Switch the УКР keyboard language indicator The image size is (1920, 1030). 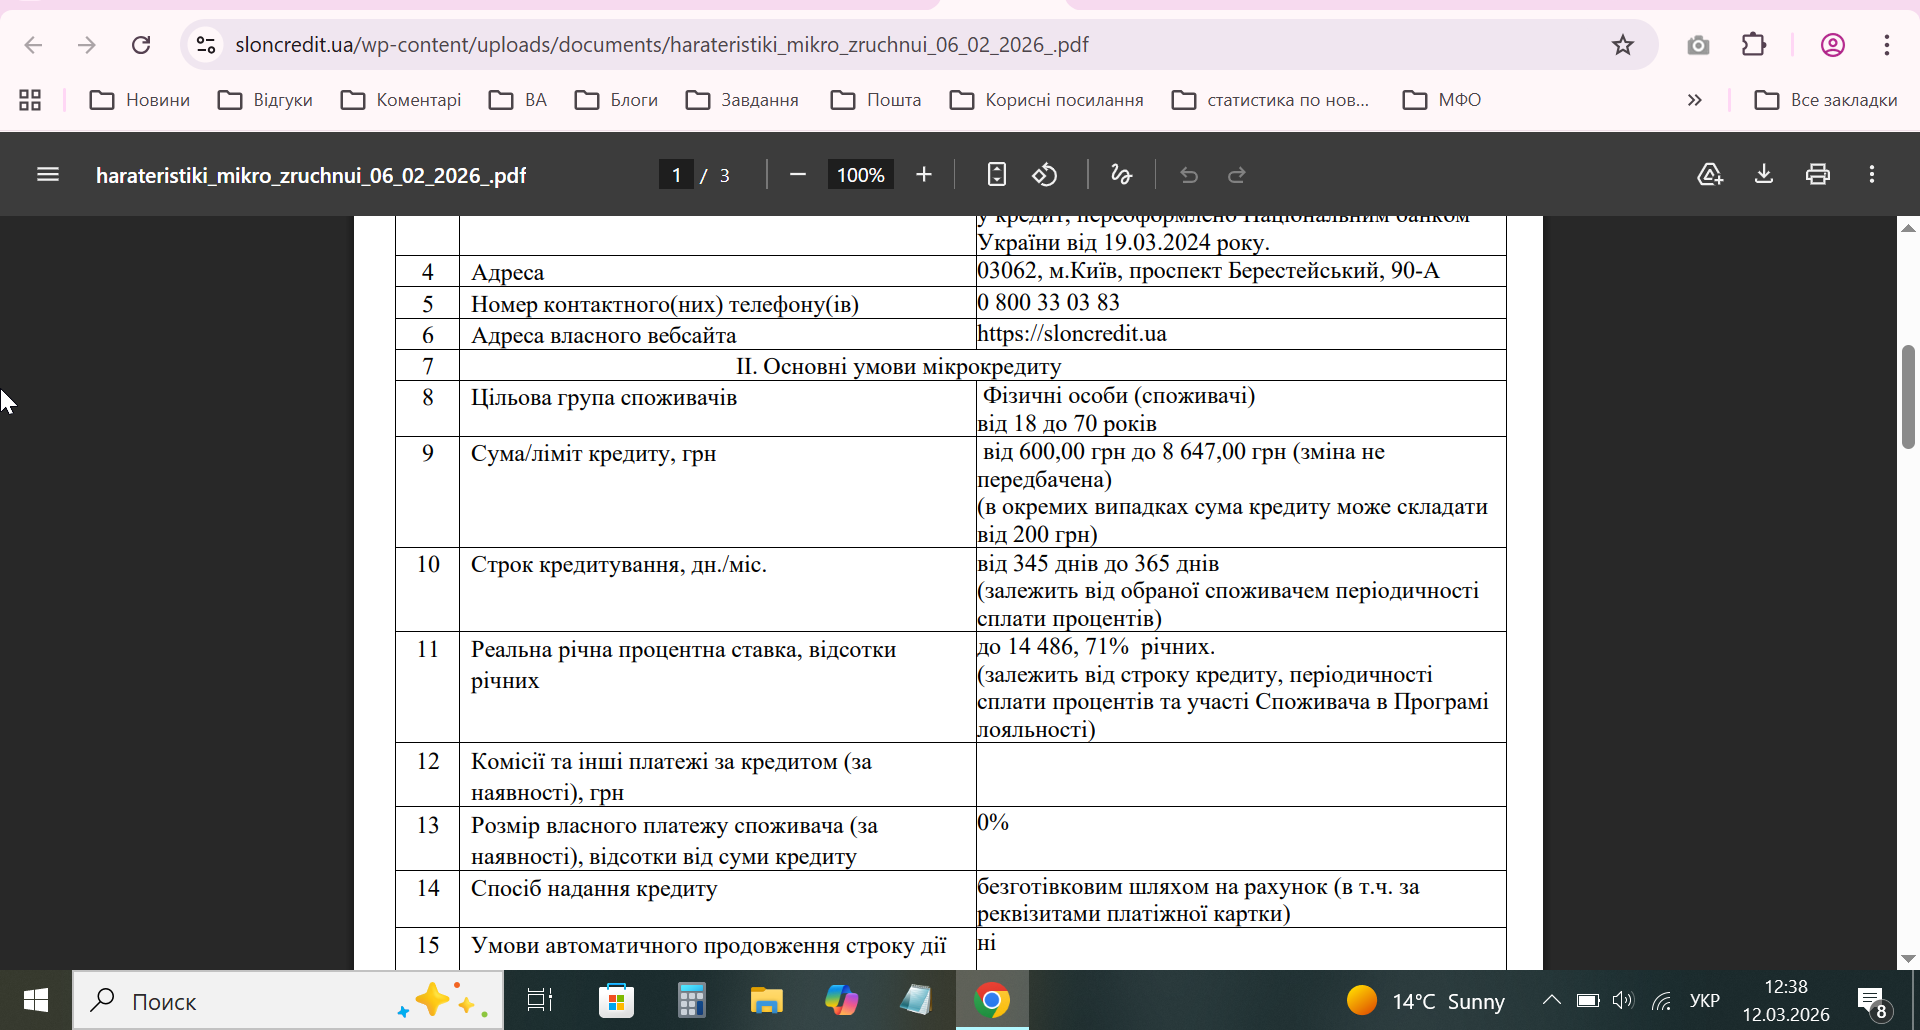[1704, 1001]
